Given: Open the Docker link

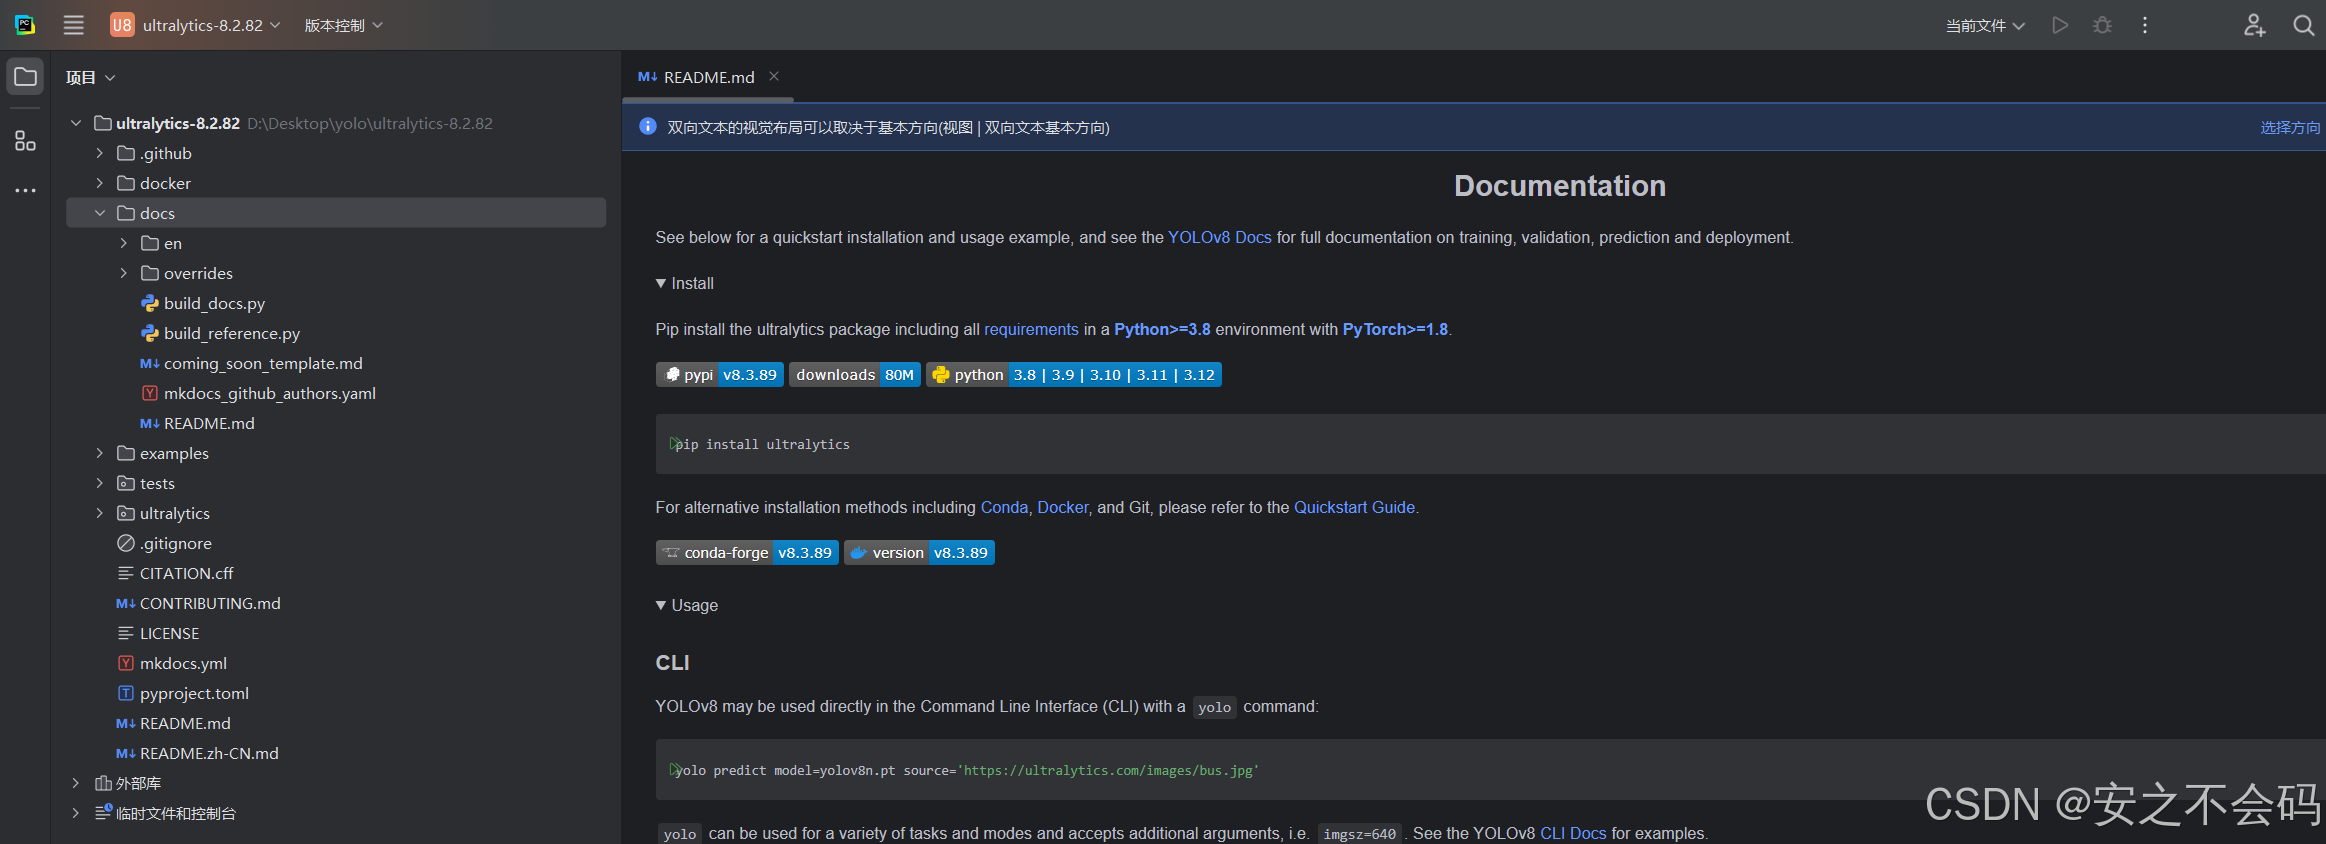Looking at the screenshot, I should [1062, 507].
